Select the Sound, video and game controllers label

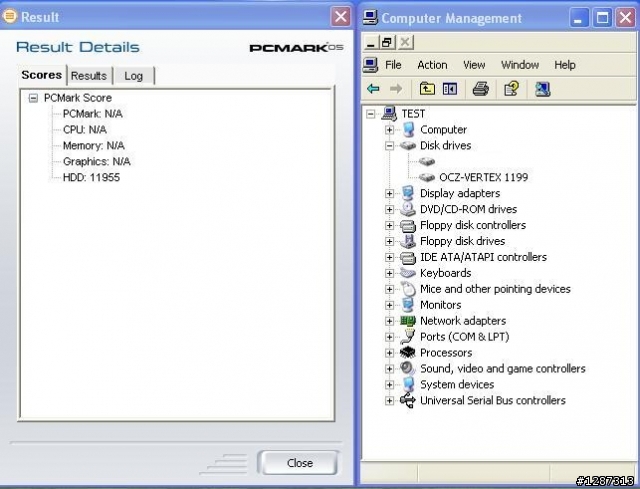point(503,369)
